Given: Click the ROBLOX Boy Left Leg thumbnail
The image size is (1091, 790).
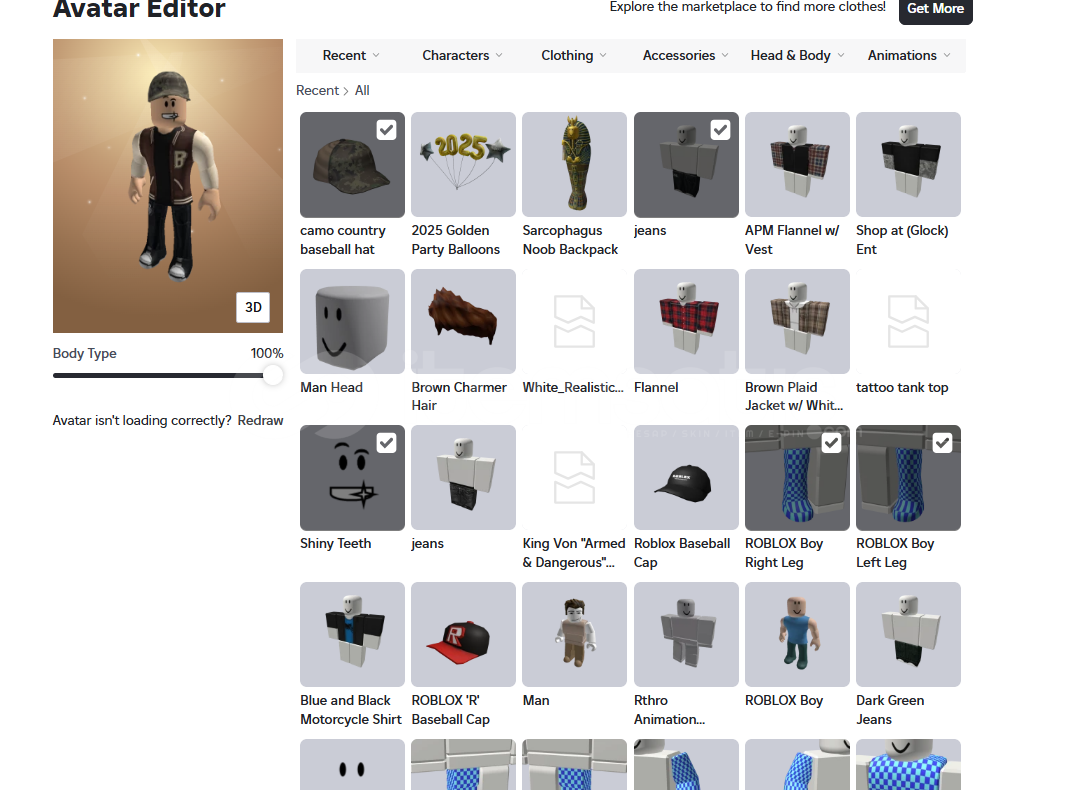Looking at the screenshot, I should [x=908, y=477].
